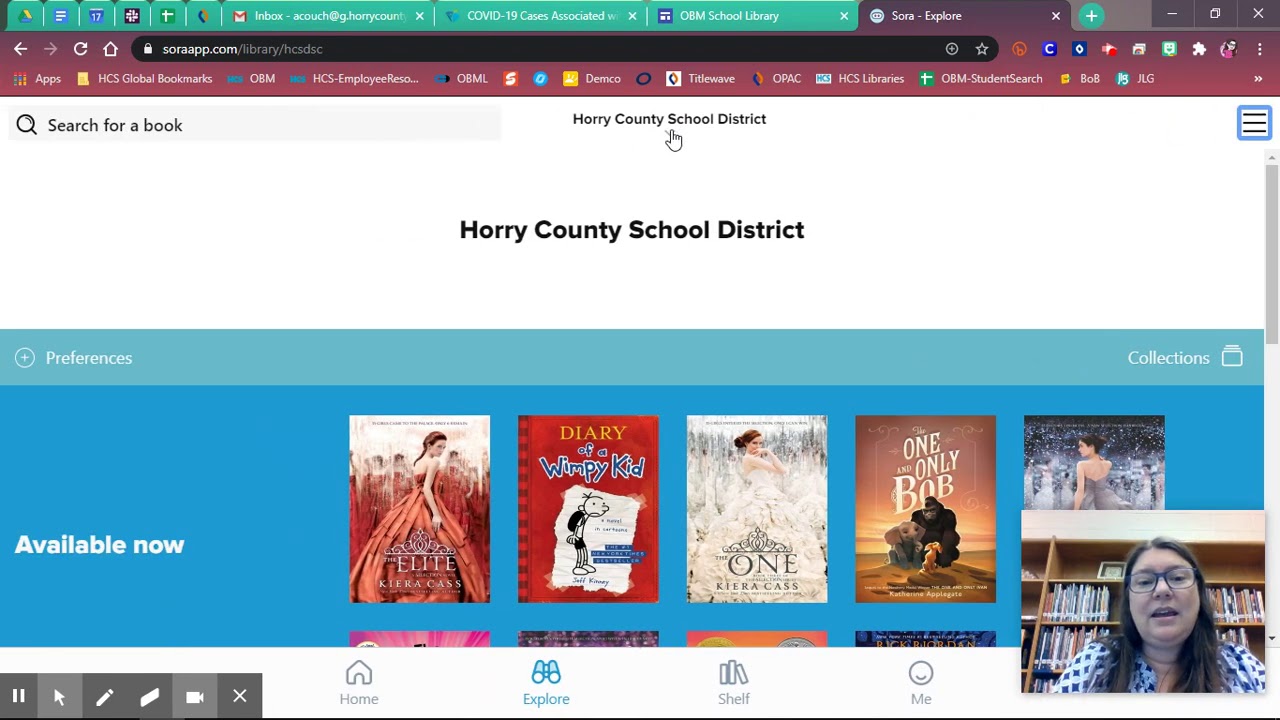Open the HCS Libraries bookmark
Screen dimensions: 1280x720
[x=860, y=79]
